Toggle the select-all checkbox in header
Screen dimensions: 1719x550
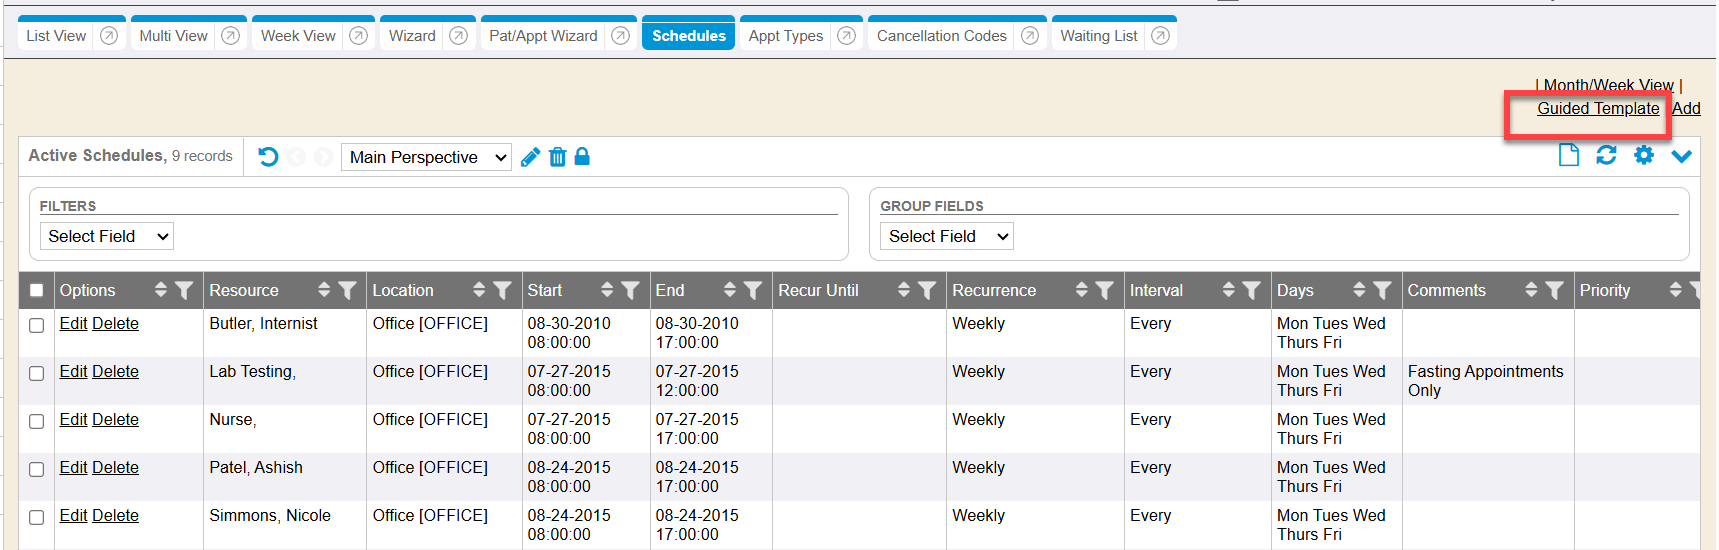pos(37,291)
